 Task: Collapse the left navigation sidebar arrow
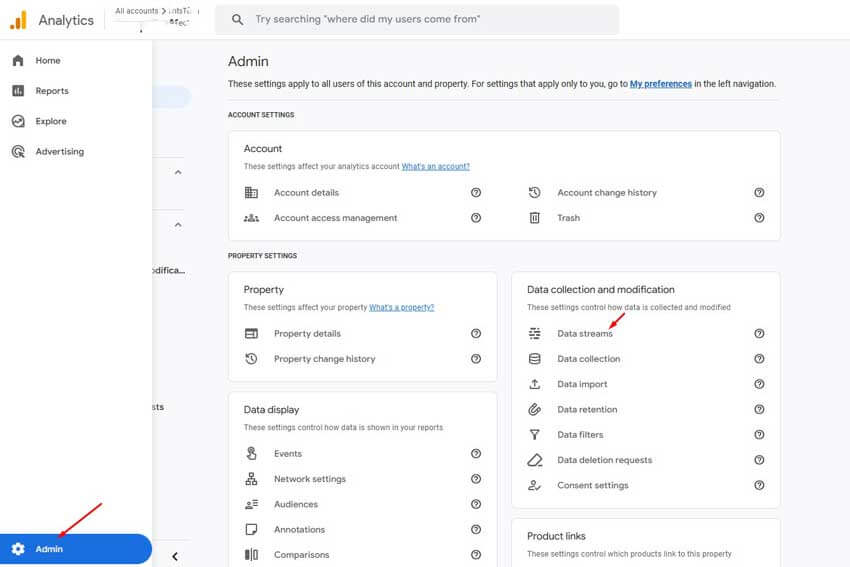(x=175, y=556)
